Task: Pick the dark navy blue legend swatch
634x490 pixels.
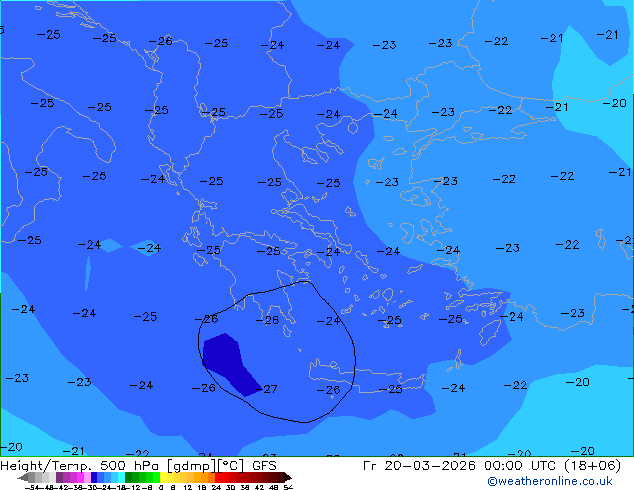Action: click(x=94, y=477)
